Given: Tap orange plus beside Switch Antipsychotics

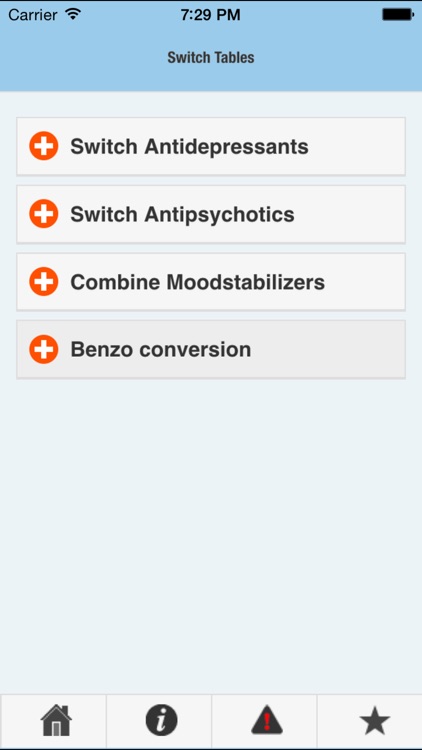Looking at the screenshot, I should click(44, 214).
